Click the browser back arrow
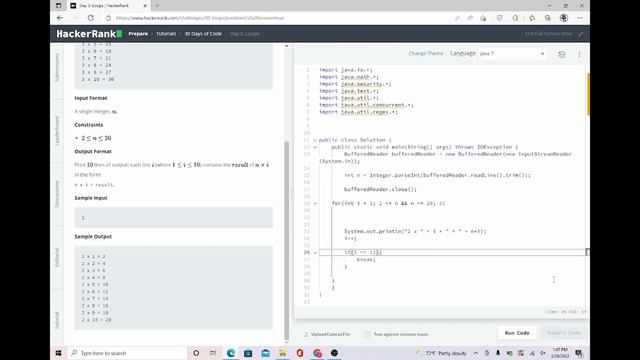This screenshot has width=640, height=360. (x=60, y=18)
